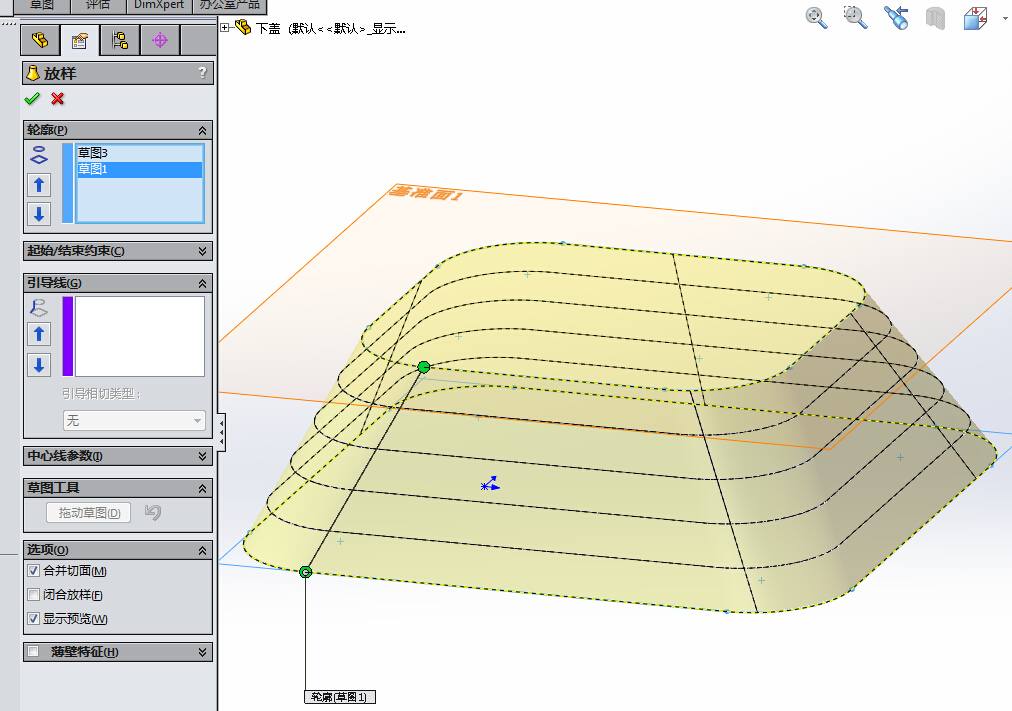Switch to the DimXpert tab

coord(159,5)
